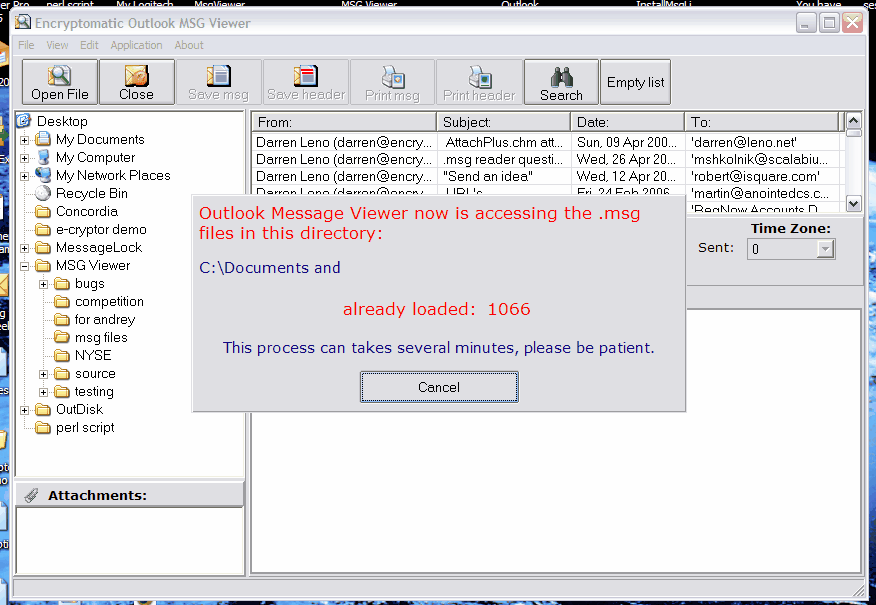Image resolution: width=876 pixels, height=605 pixels.
Task: Sort messages by Subject column
Action: coord(503,122)
